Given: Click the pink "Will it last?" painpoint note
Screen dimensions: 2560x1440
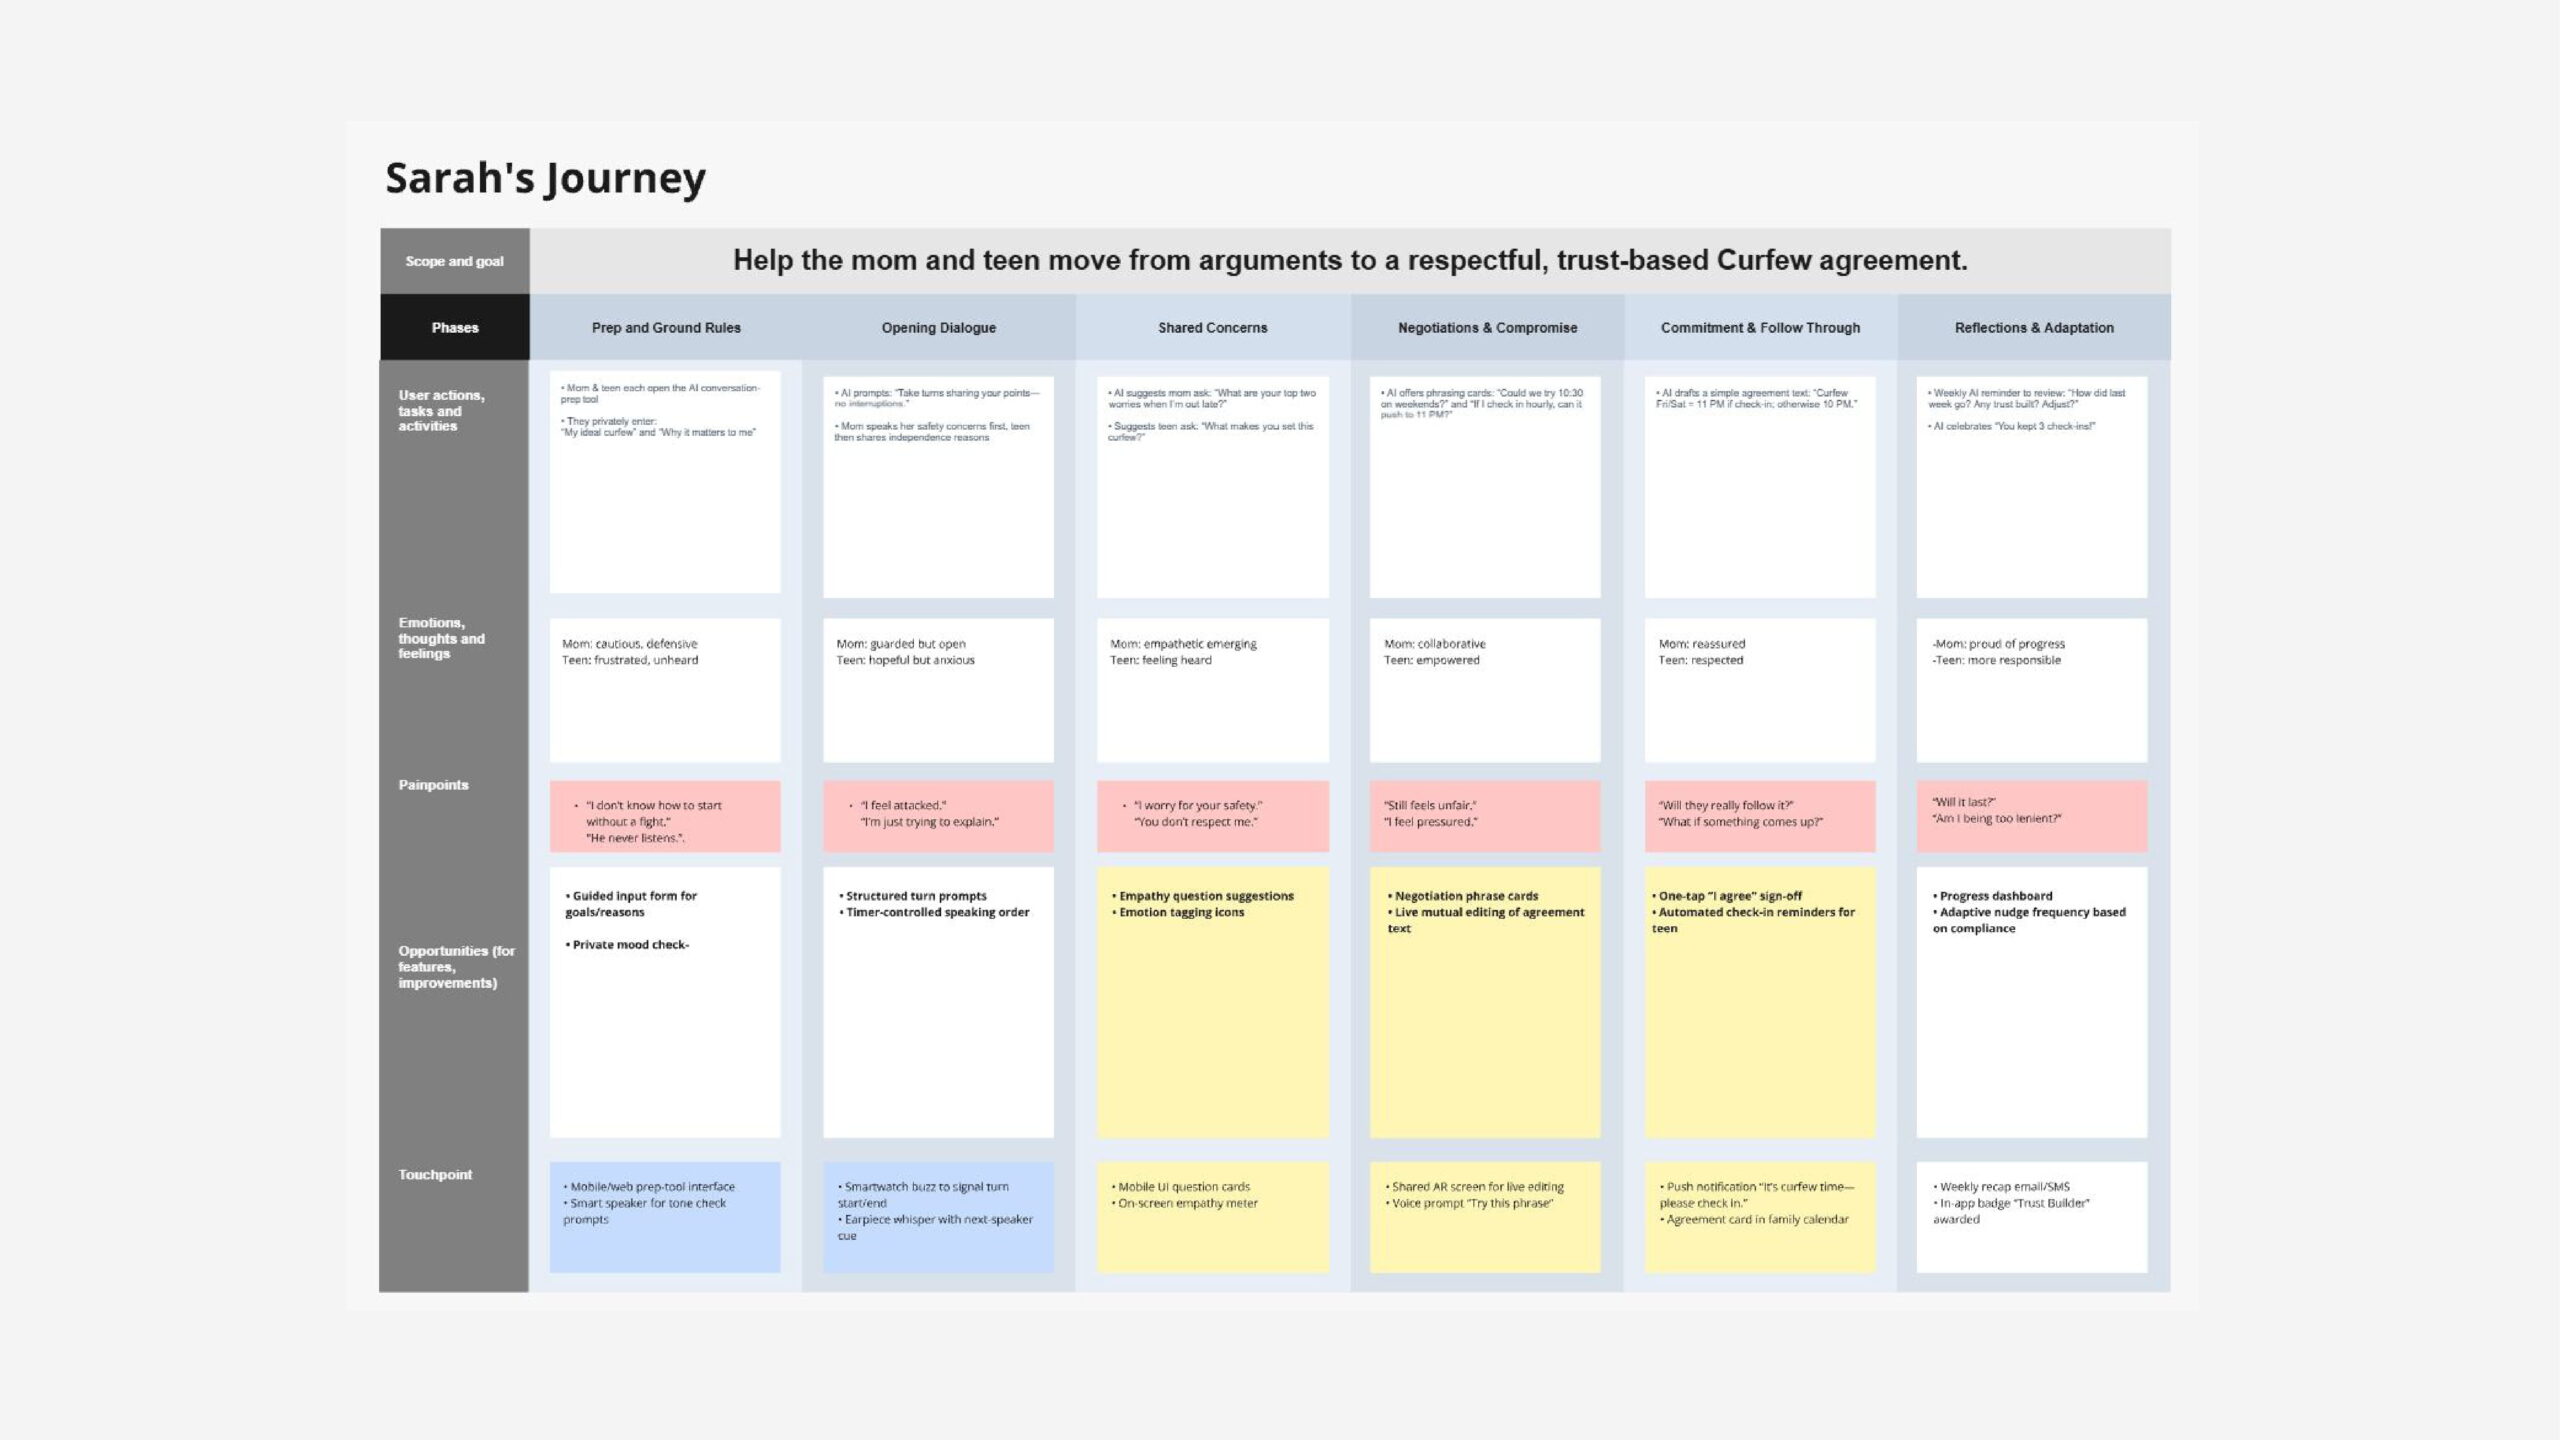Looking at the screenshot, I should pos(2031,816).
